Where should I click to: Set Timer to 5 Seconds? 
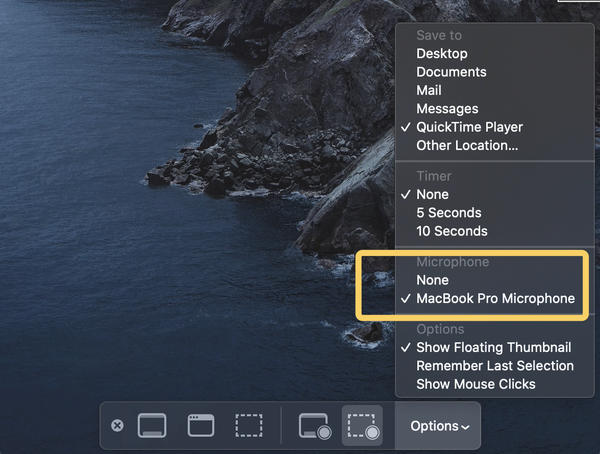[495, 213]
